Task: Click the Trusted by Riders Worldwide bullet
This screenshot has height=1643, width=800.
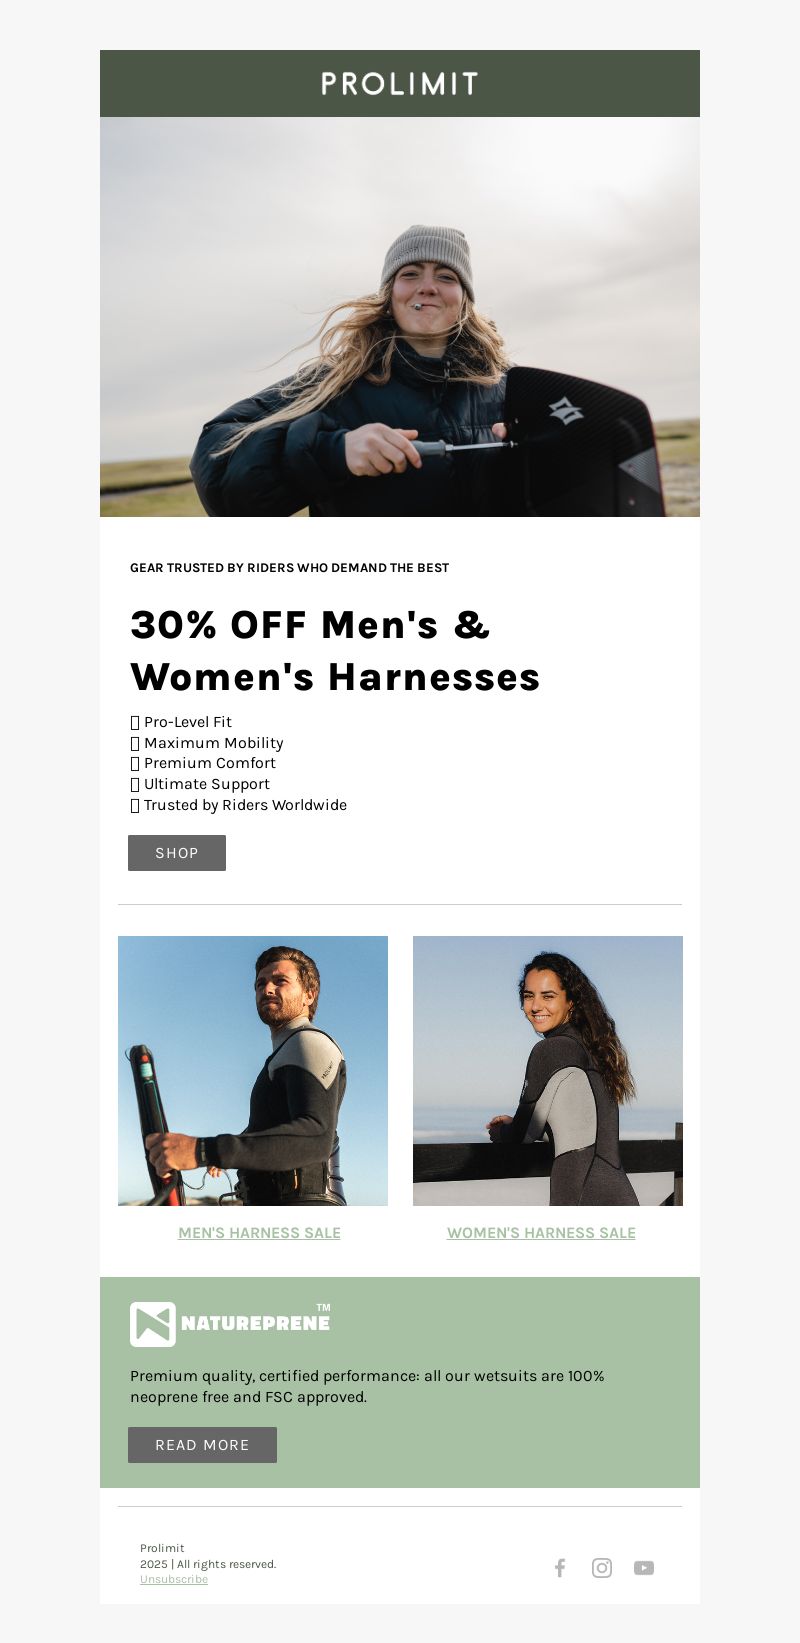Action: (239, 805)
